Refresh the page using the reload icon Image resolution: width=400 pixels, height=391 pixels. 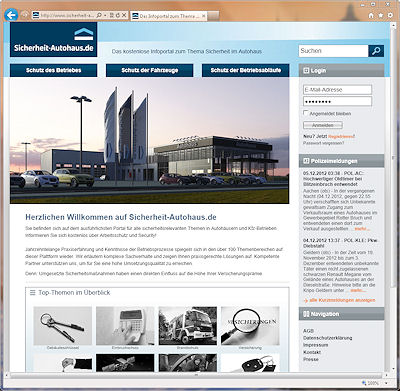[118, 15]
